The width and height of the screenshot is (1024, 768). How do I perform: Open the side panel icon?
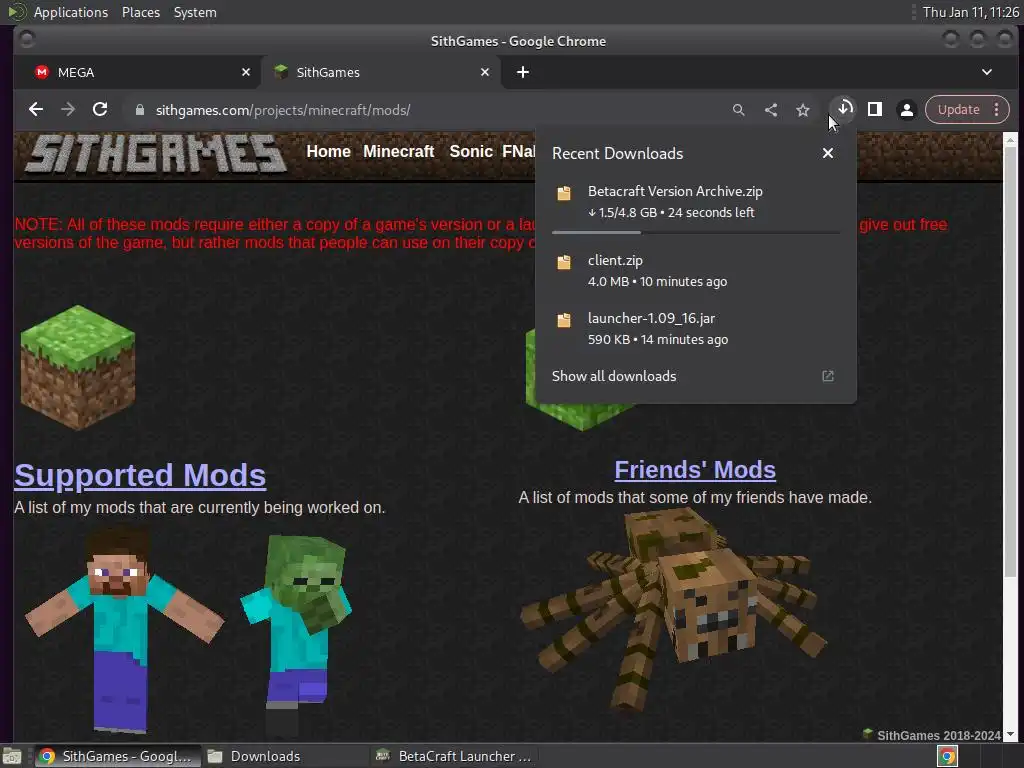coord(874,109)
